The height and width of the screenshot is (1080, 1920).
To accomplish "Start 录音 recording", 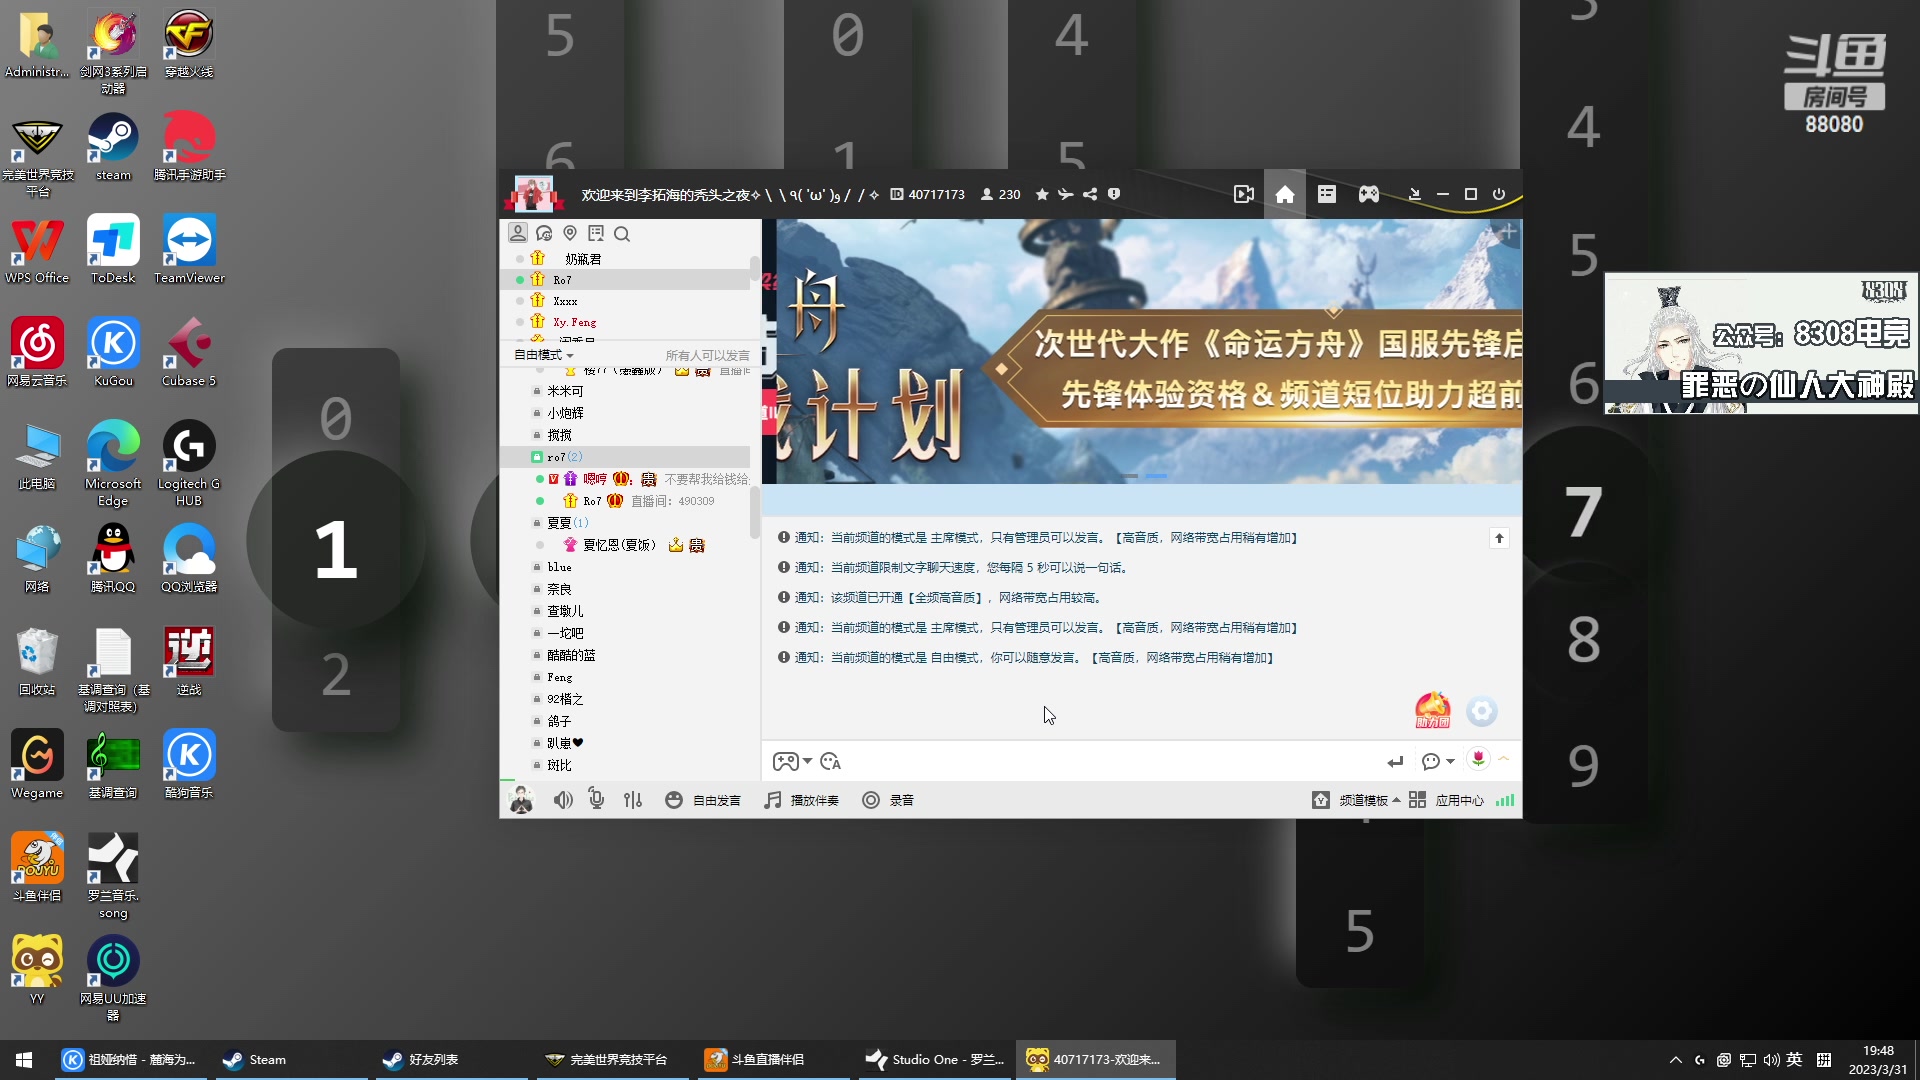I will pyautogui.click(x=889, y=800).
